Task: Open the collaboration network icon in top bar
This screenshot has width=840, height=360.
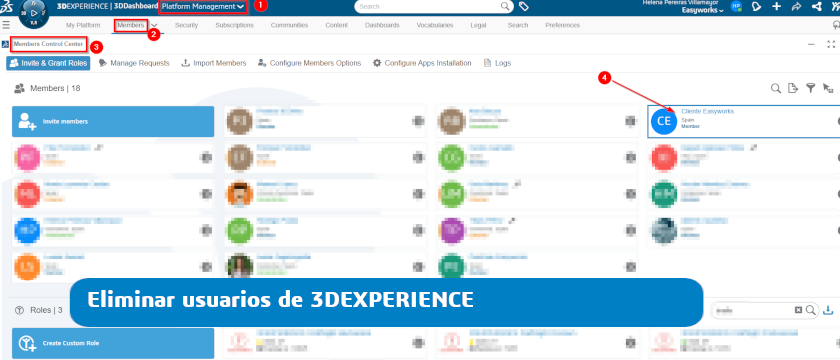Action: coord(816,6)
